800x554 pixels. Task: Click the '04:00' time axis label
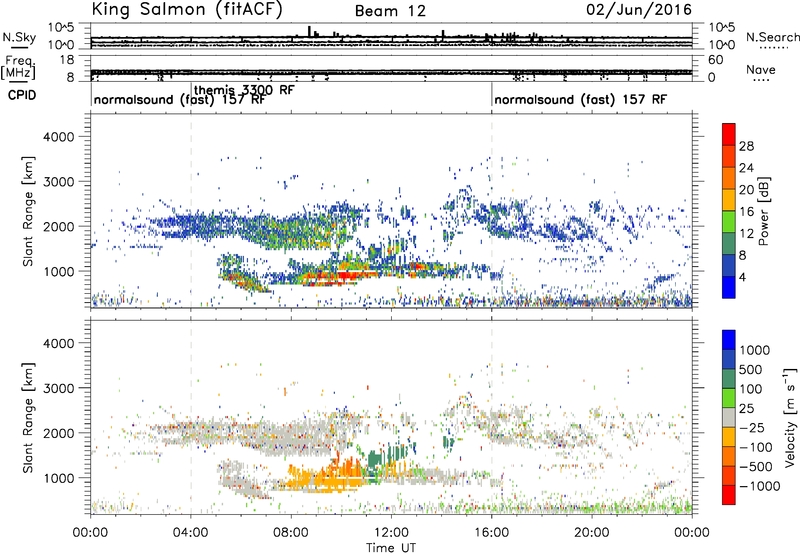(x=191, y=533)
